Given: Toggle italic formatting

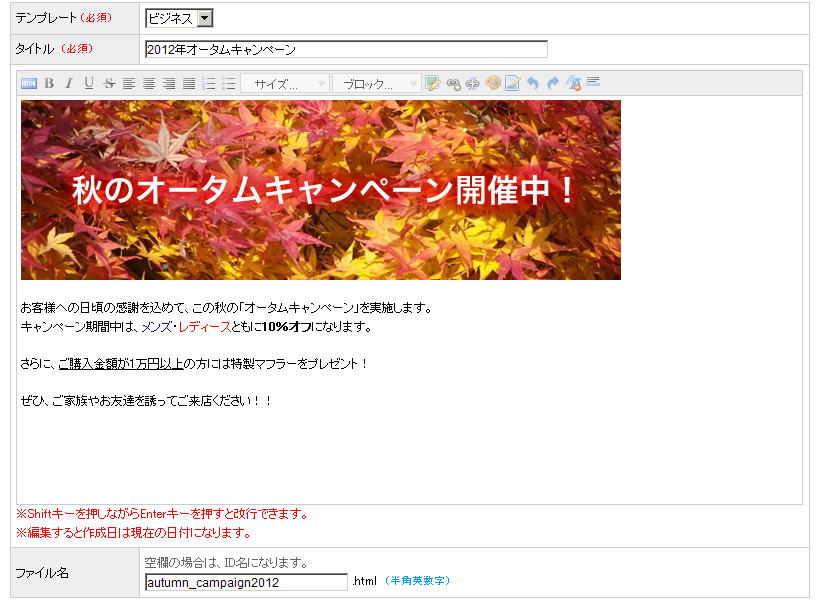Looking at the screenshot, I should point(69,84).
